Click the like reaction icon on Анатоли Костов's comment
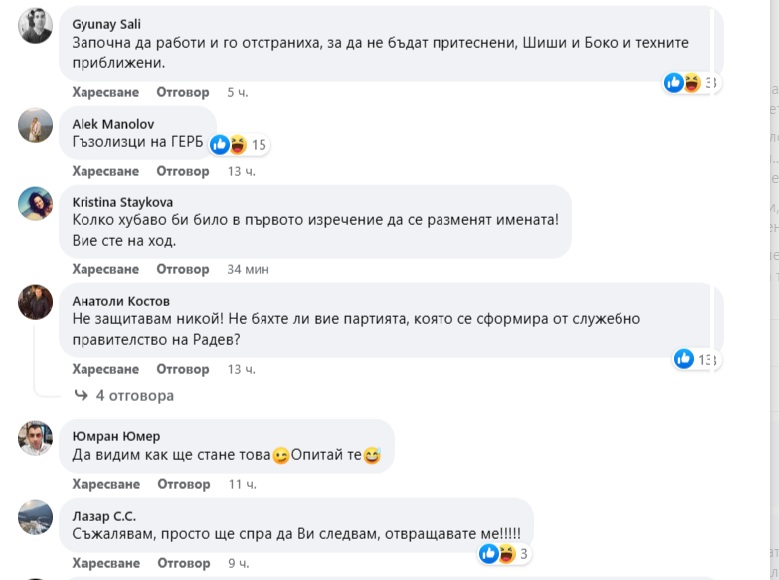 pos(684,359)
